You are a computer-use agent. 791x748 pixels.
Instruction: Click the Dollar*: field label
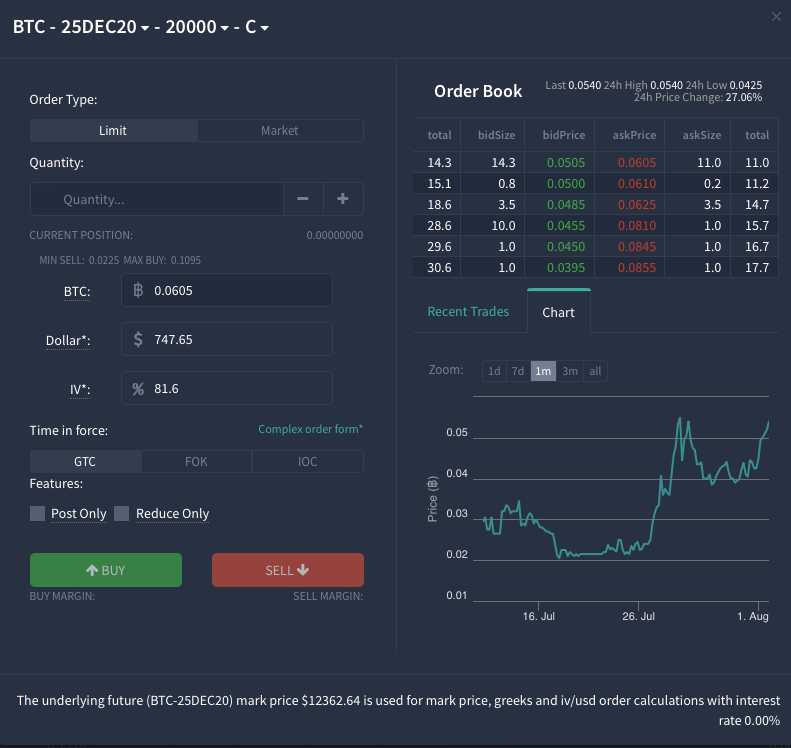(68, 340)
